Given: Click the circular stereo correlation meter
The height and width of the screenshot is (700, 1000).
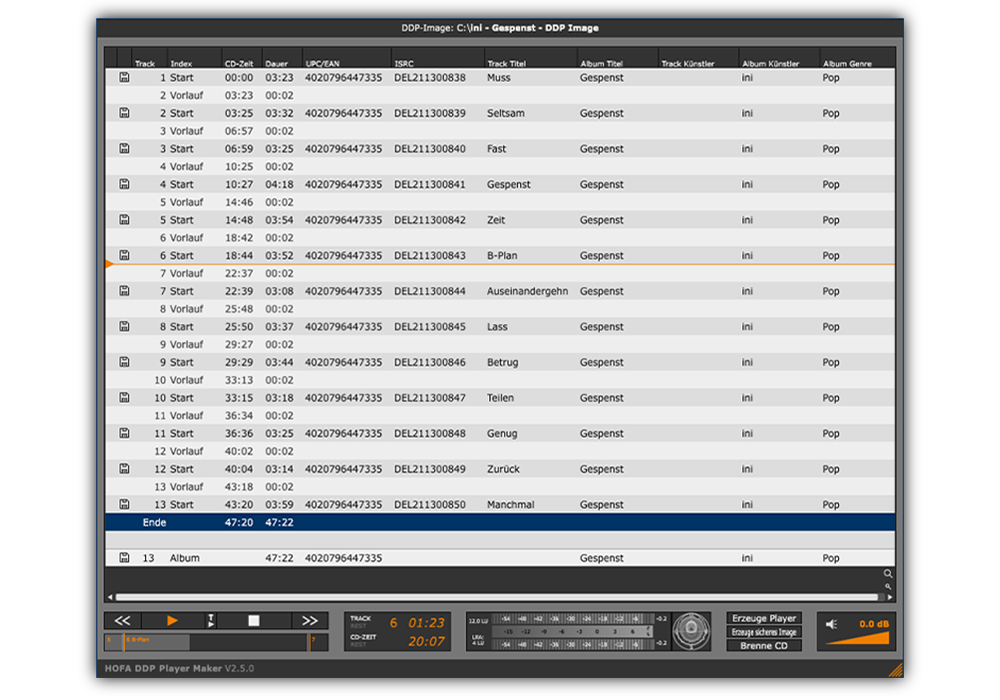Looking at the screenshot, I should click(x=691, y=631).
